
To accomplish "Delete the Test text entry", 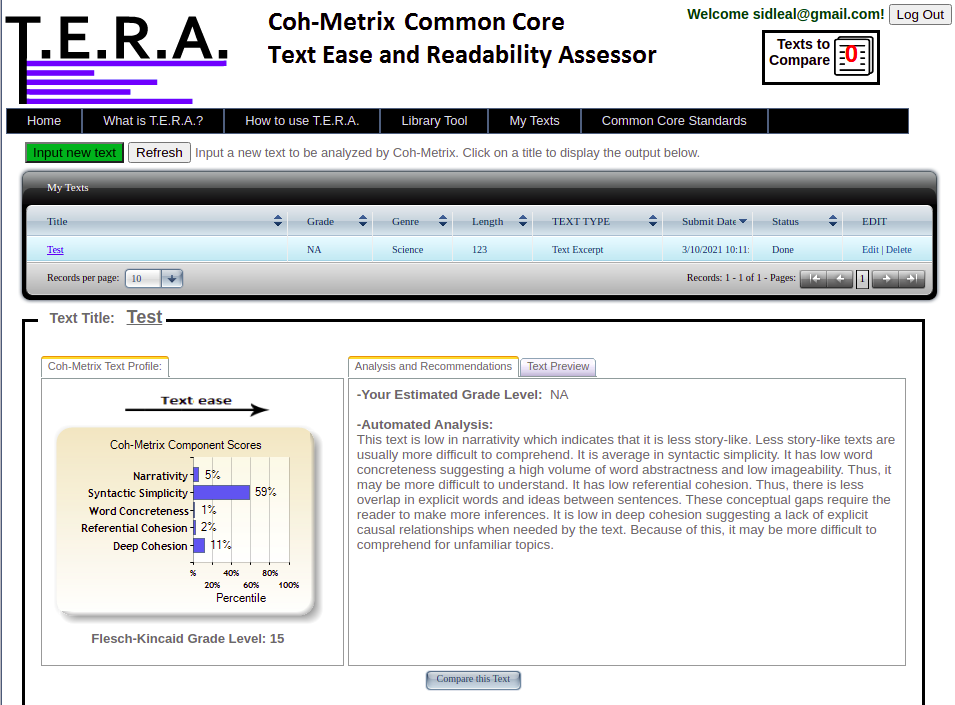I will [x=898, y=250].
